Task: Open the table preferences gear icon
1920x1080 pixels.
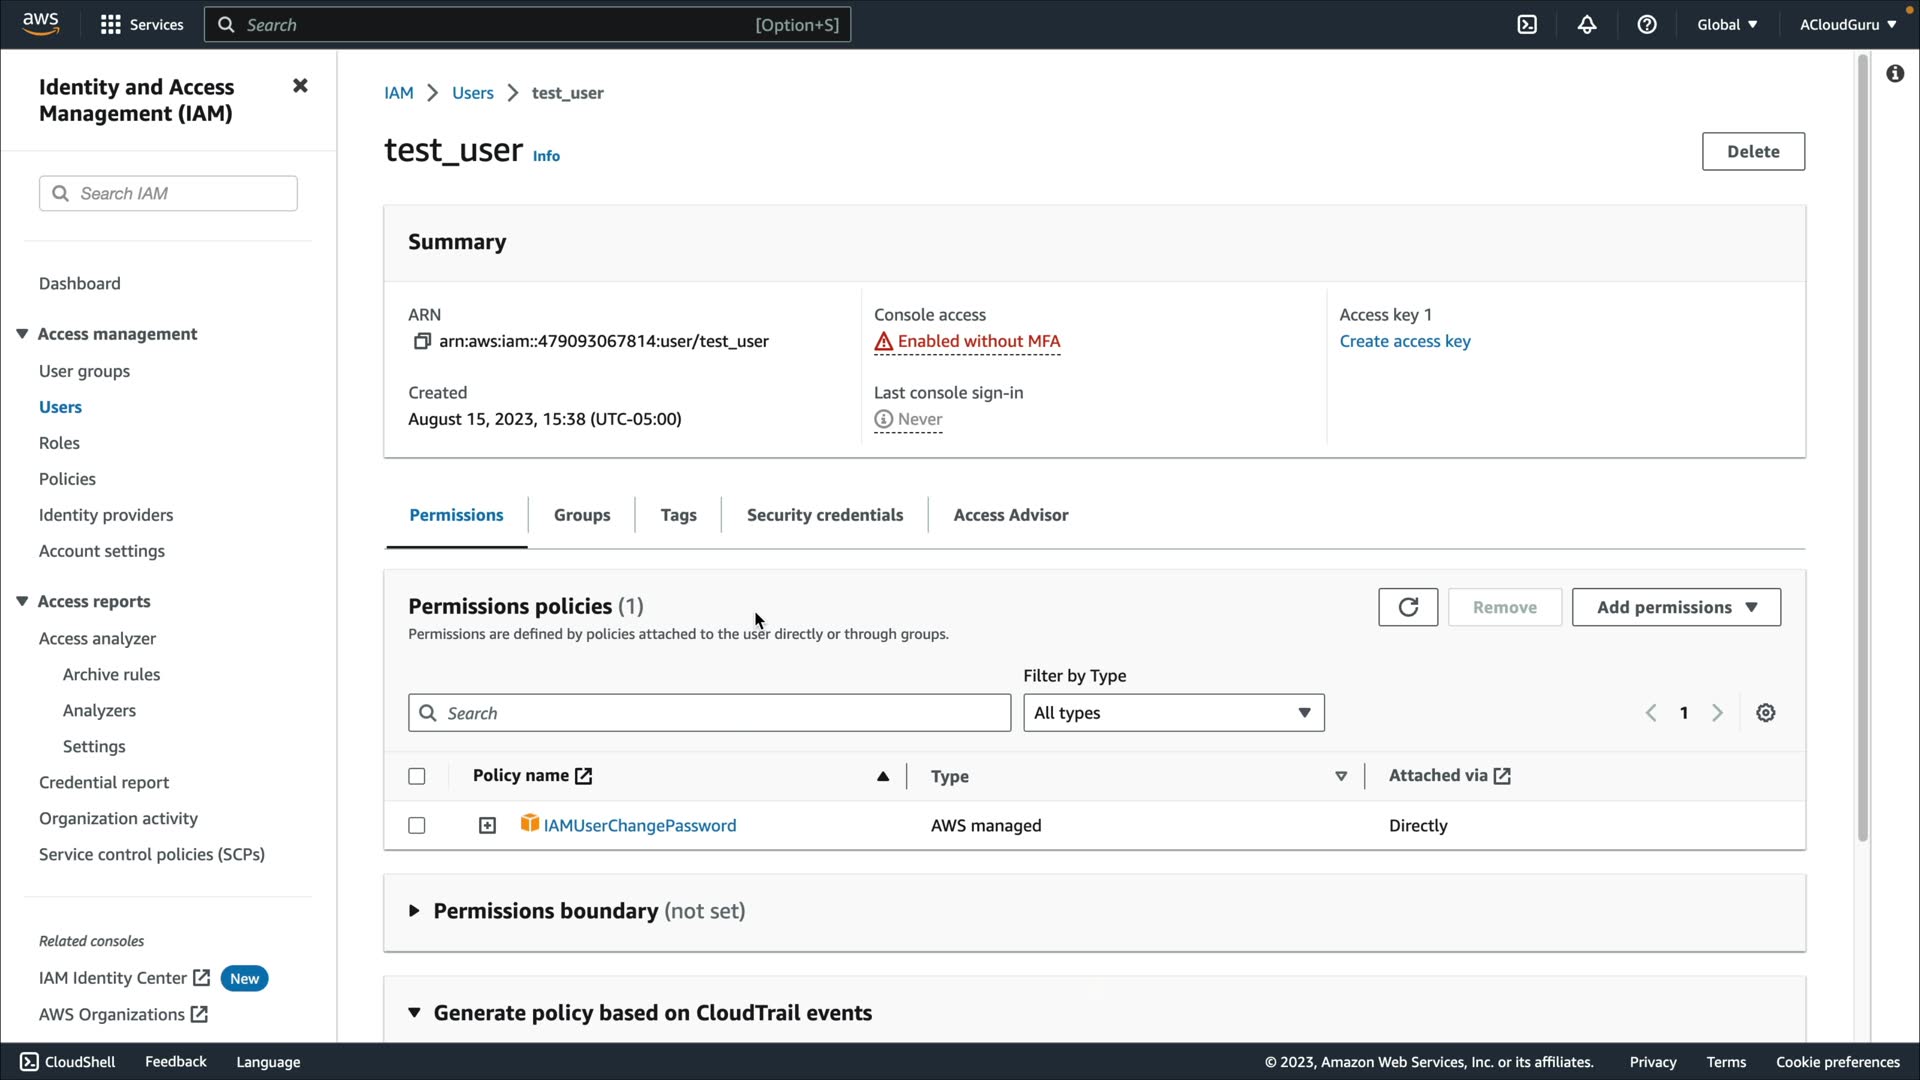Action: (x=1765, y=713)
